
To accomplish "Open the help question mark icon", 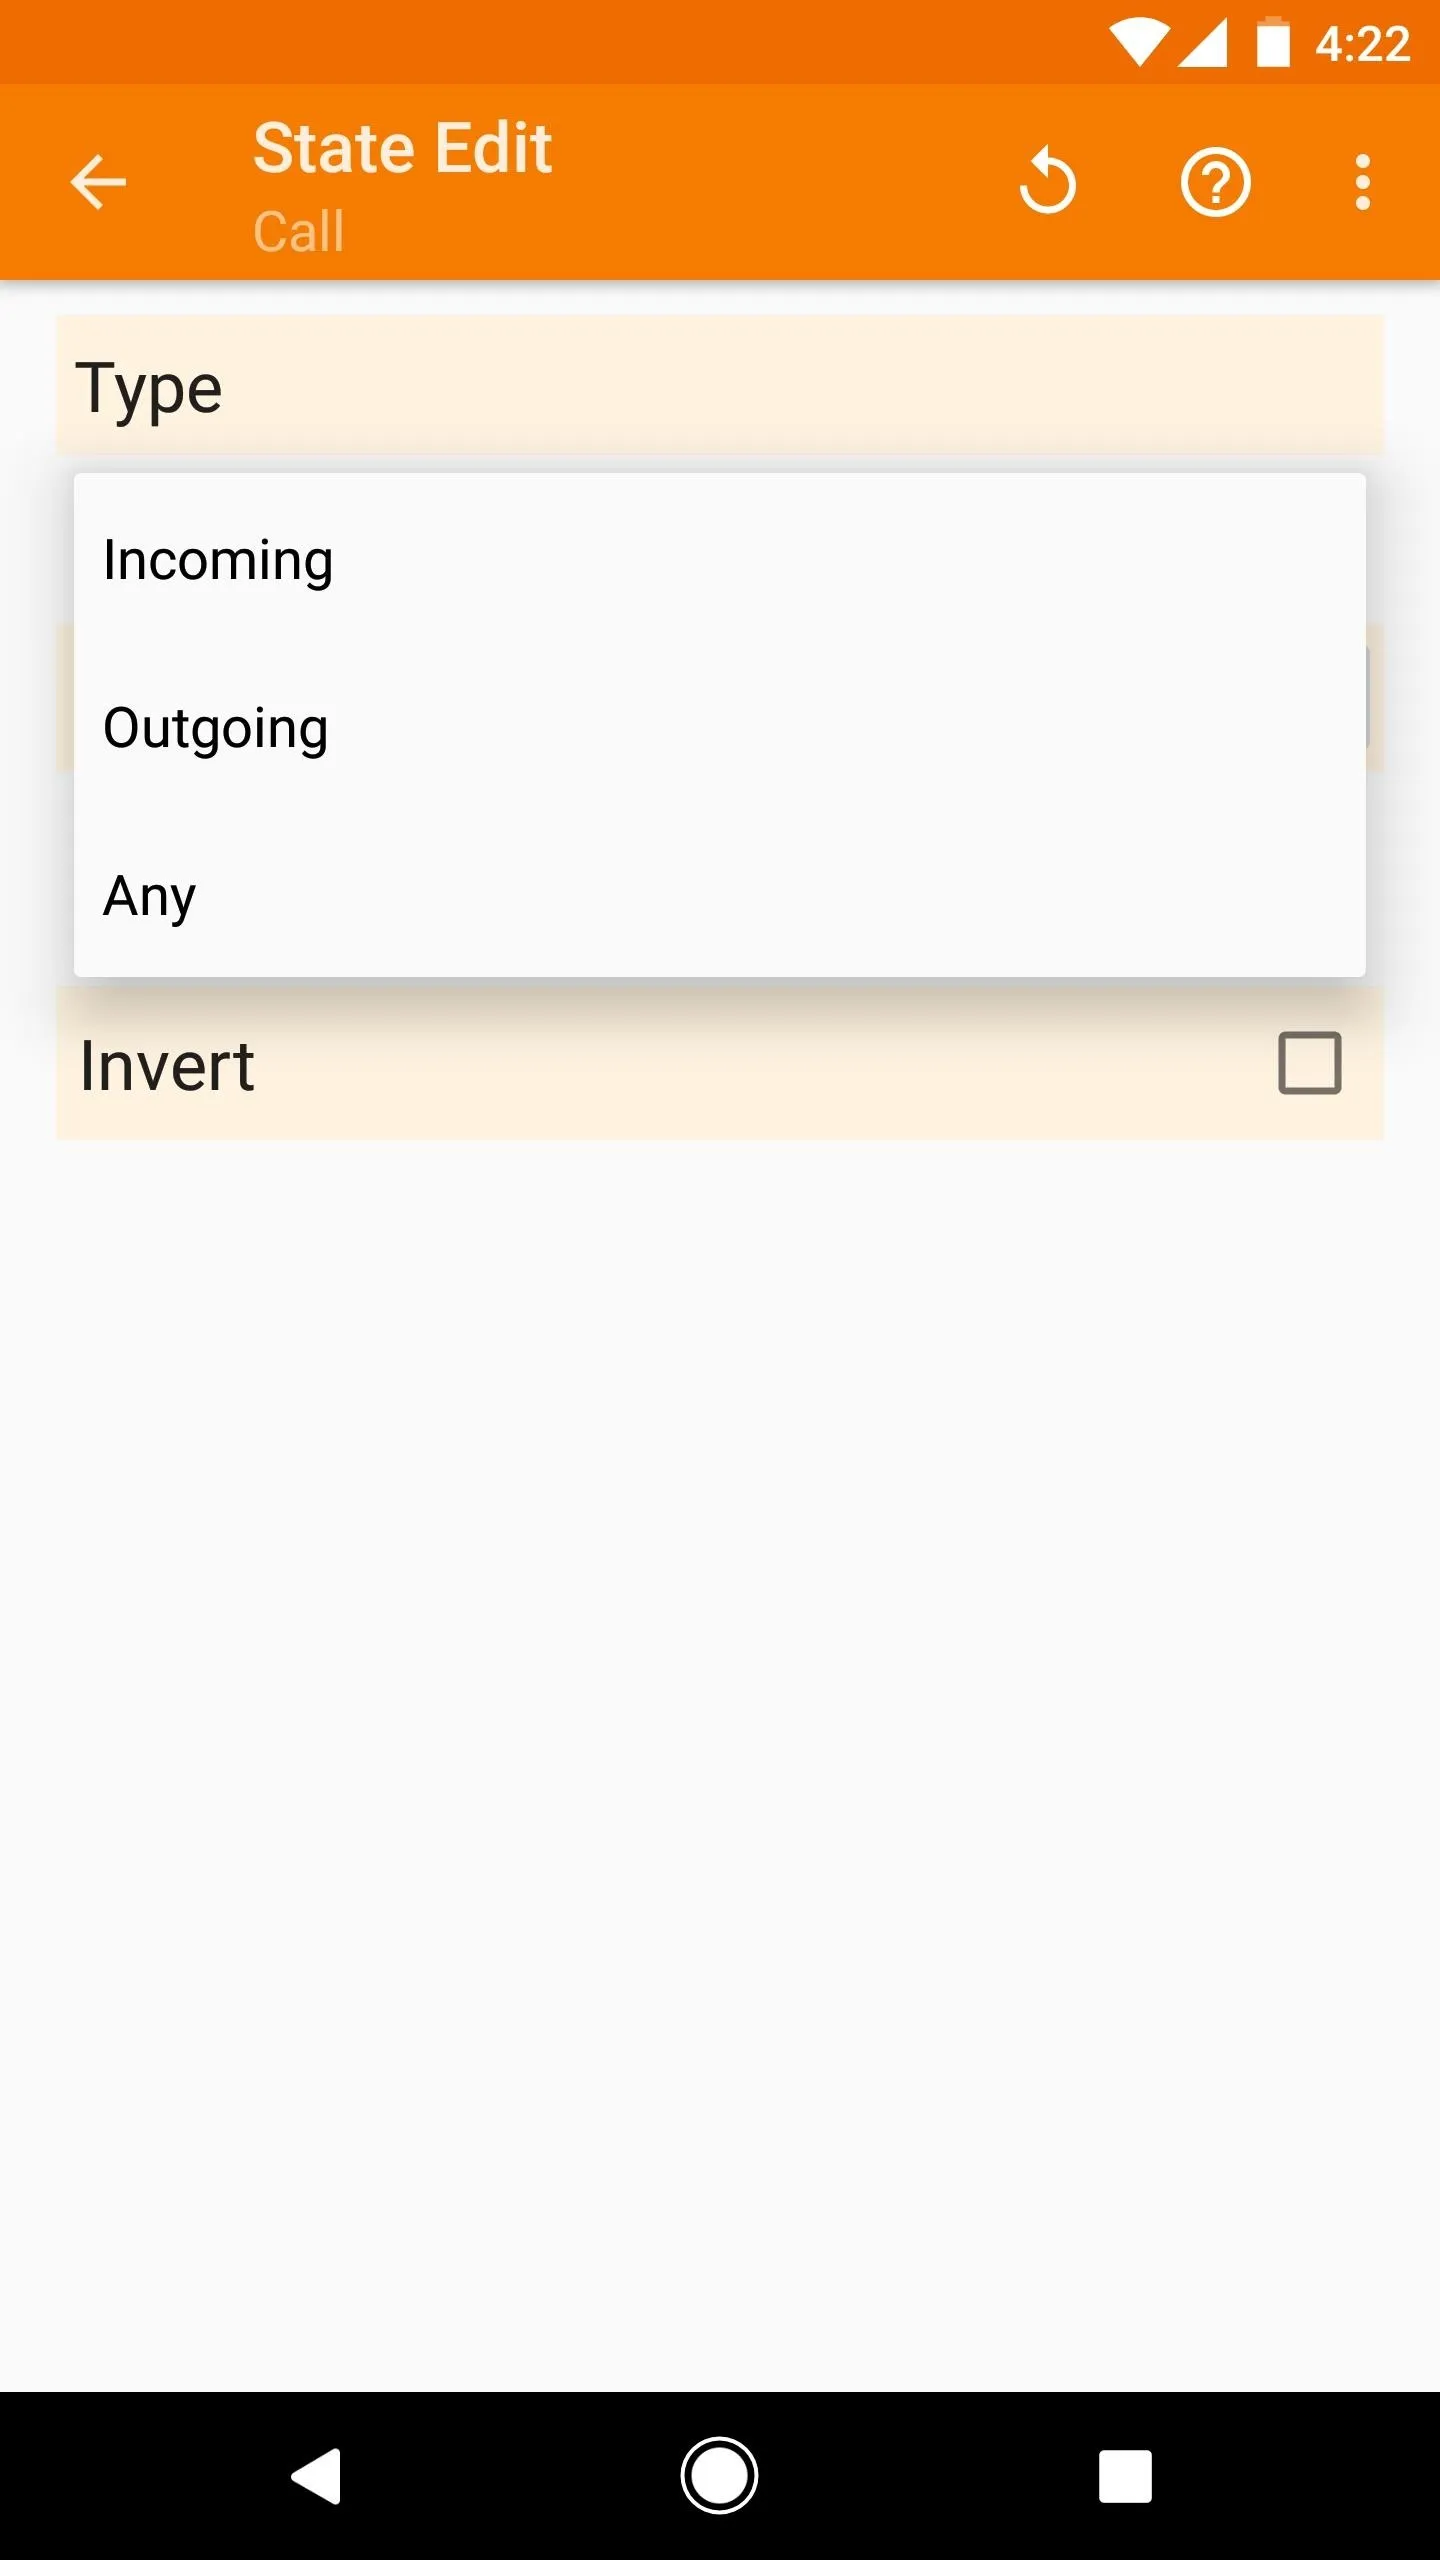I will point(1215,182).
